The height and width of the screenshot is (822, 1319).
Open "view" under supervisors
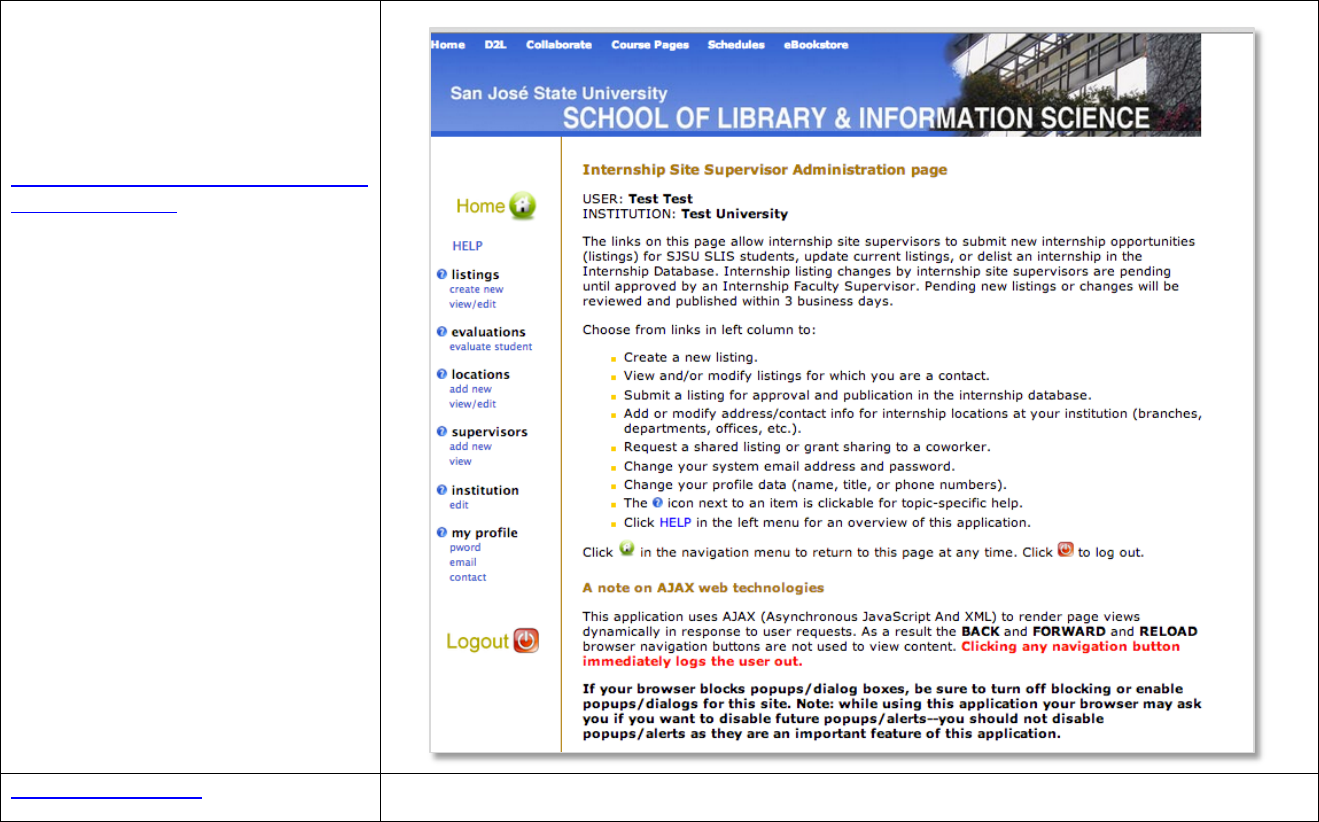(x=460, y=462)
